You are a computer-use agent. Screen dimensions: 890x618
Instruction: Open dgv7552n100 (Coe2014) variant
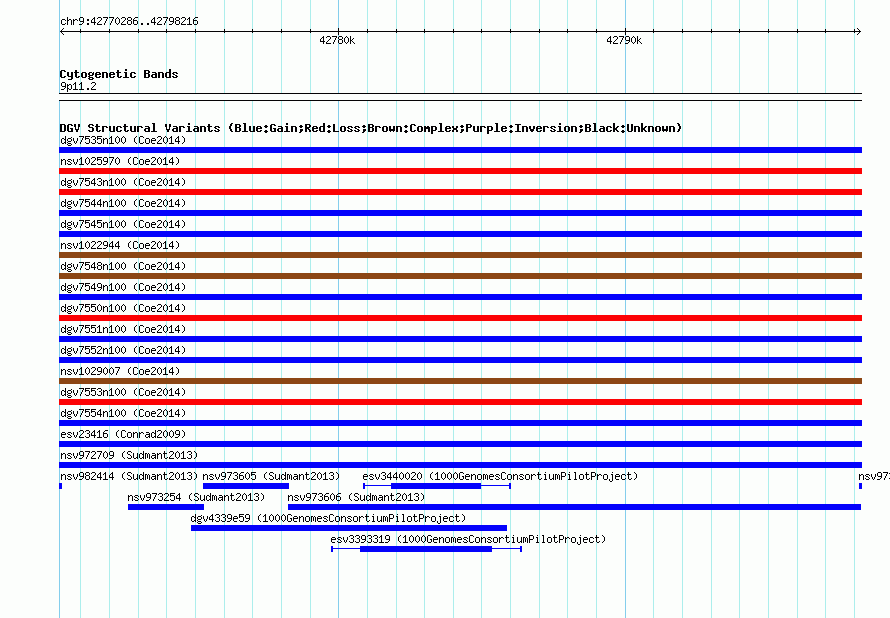[x=123, y=350]
